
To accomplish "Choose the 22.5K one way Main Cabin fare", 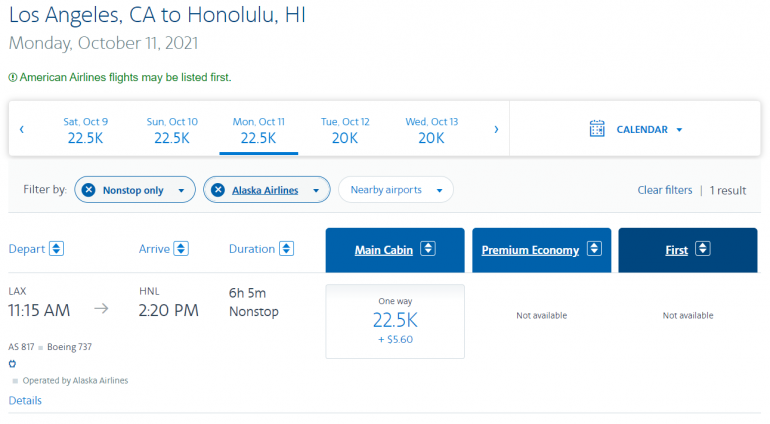I will [395, 321].
